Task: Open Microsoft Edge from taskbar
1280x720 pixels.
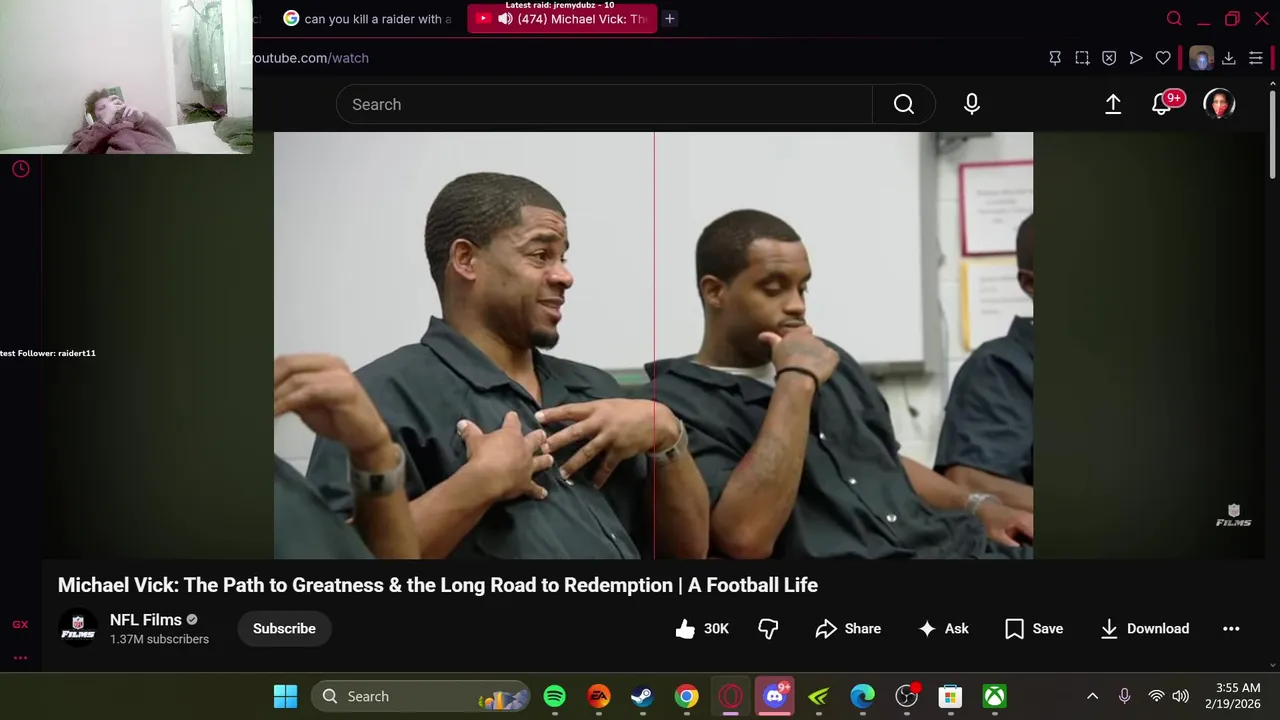Action: [x=862, y=696]
